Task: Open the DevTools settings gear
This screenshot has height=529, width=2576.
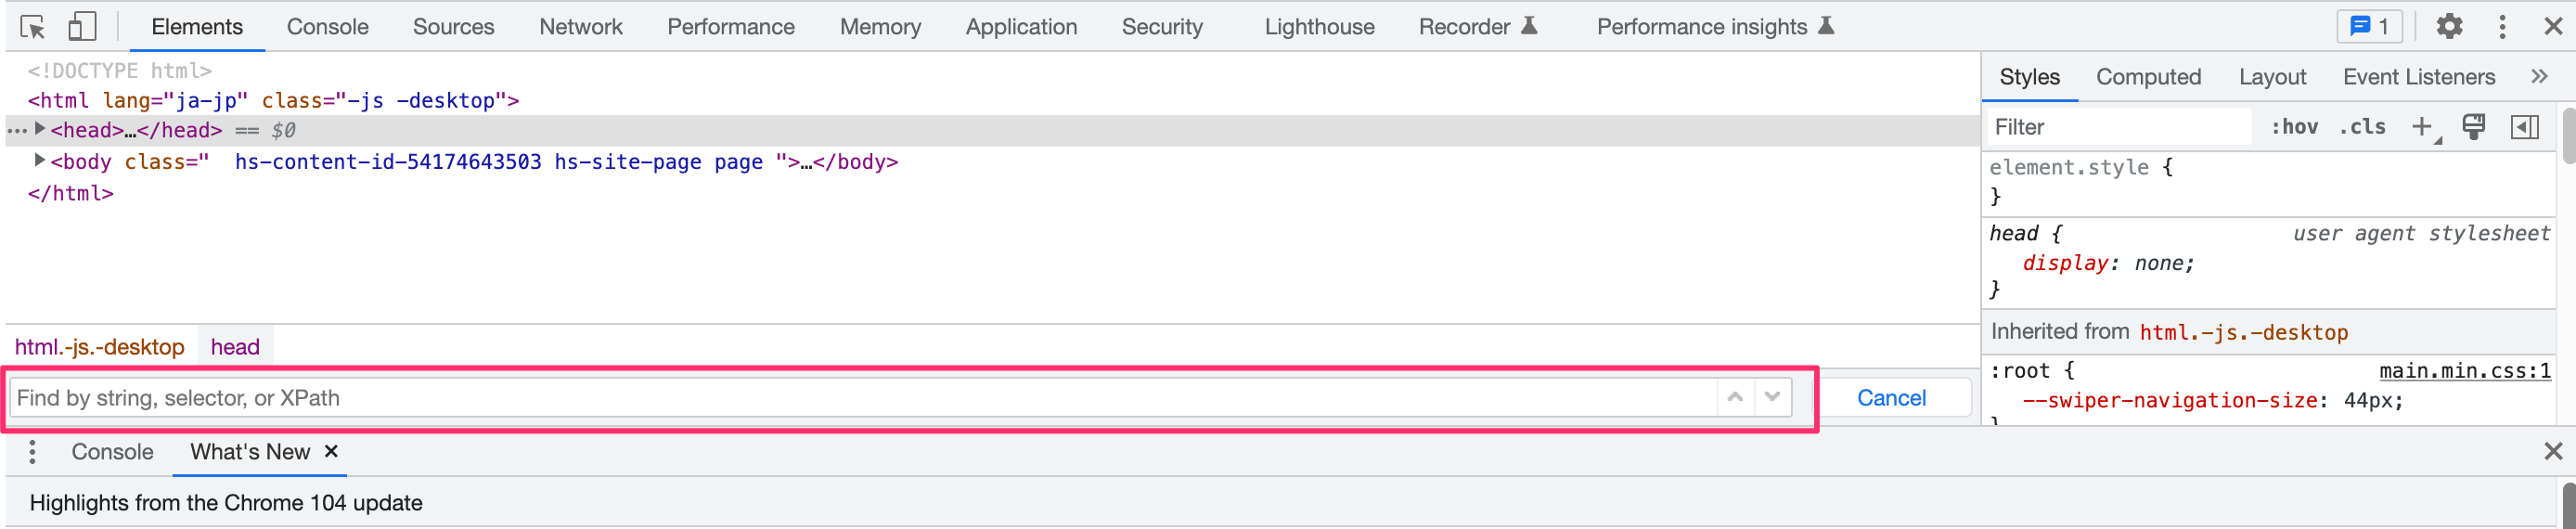Action: (x=2449, y=27)
